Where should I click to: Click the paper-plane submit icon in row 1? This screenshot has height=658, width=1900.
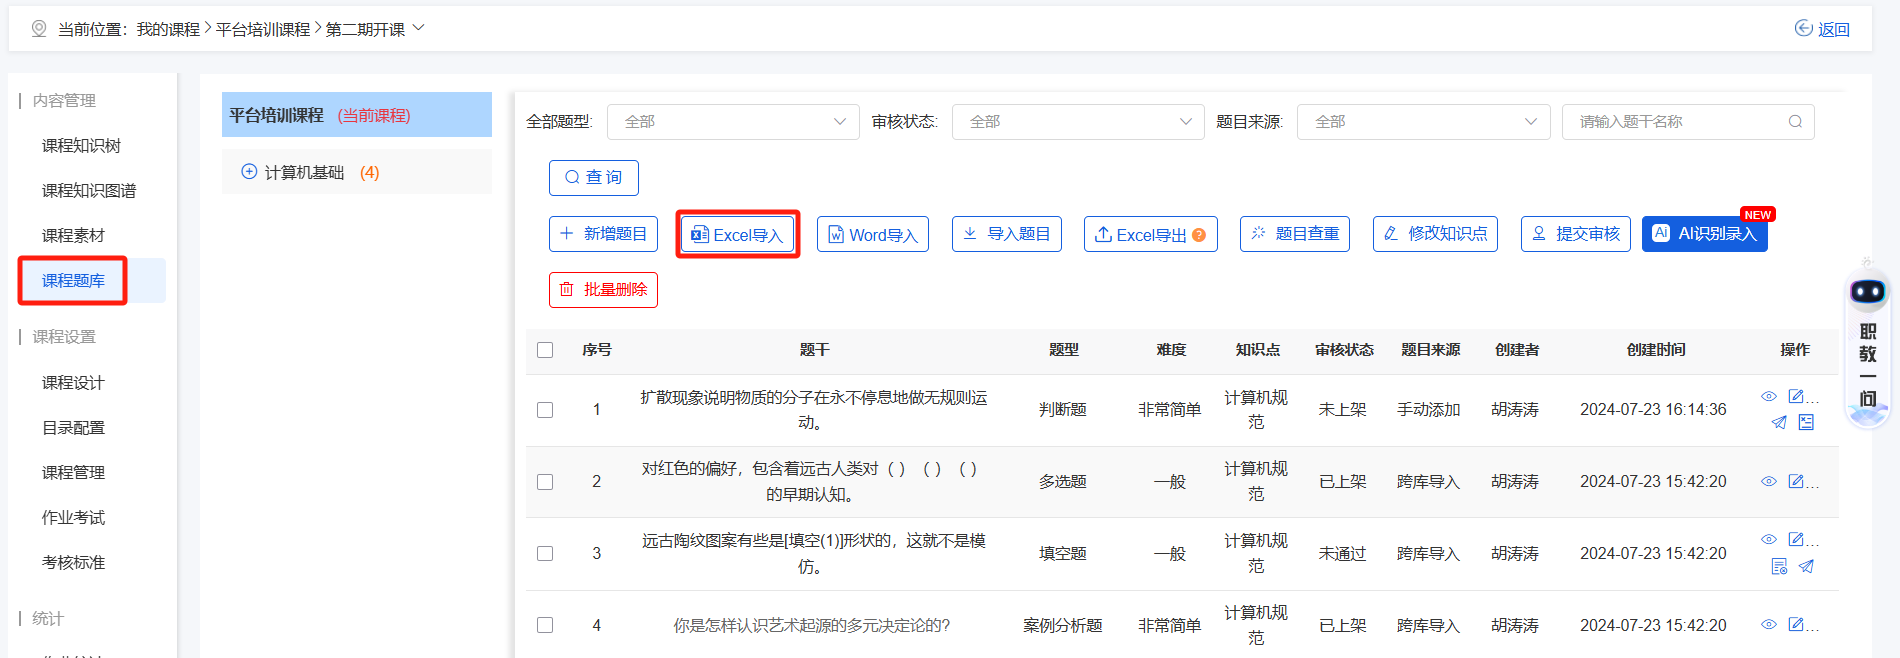[x=1779, y=422]
